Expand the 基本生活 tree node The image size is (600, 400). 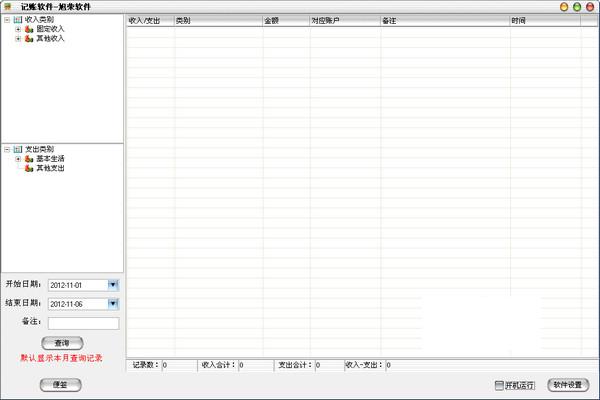(17, 159)
